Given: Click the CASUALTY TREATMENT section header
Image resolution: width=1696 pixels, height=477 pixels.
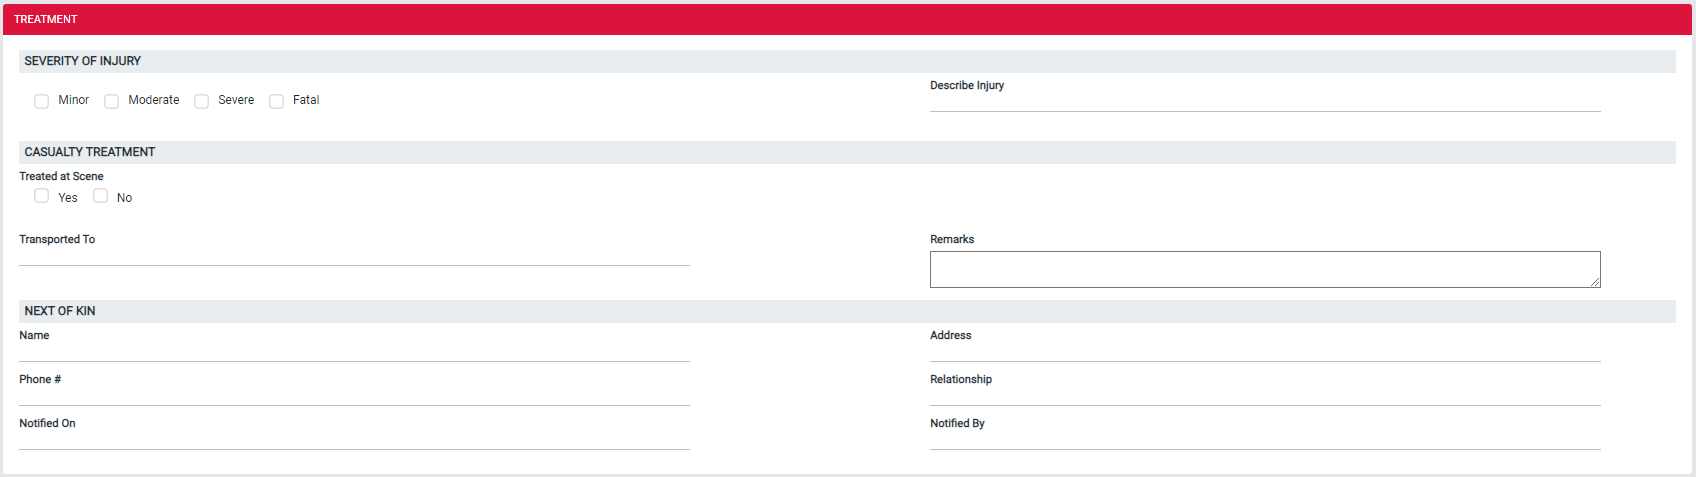Looking at the screenshot, I should [x=847, y=152].
